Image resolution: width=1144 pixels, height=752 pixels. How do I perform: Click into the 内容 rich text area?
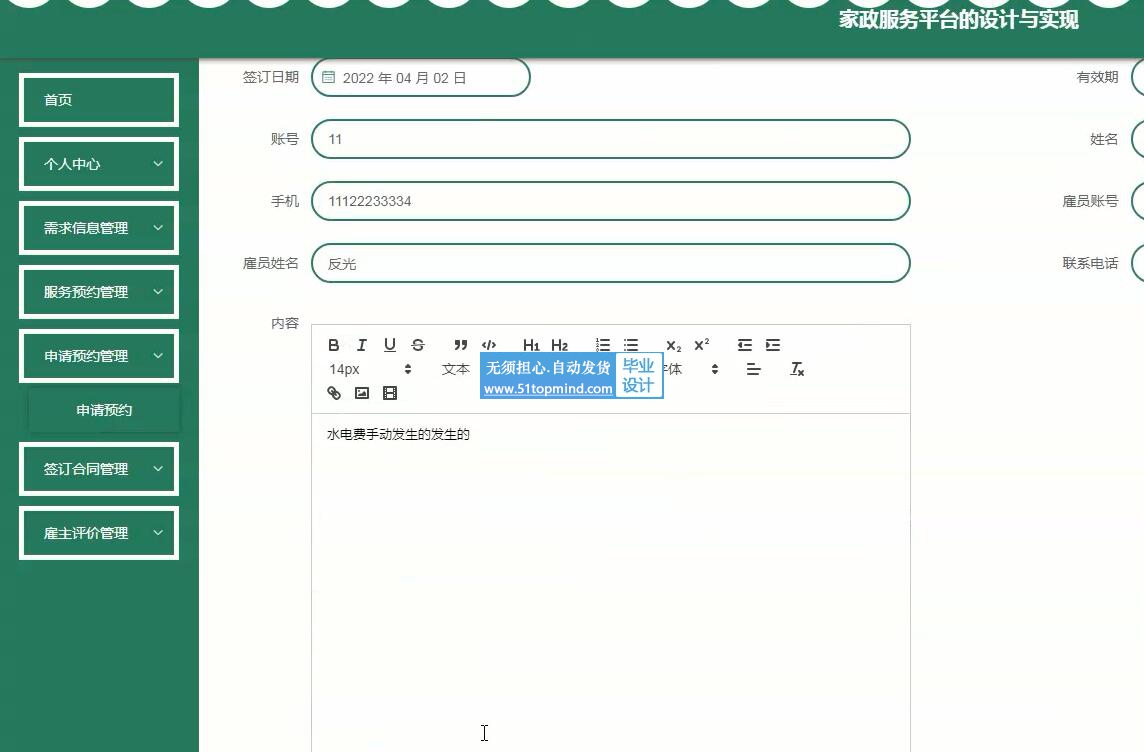coord(611,584)
